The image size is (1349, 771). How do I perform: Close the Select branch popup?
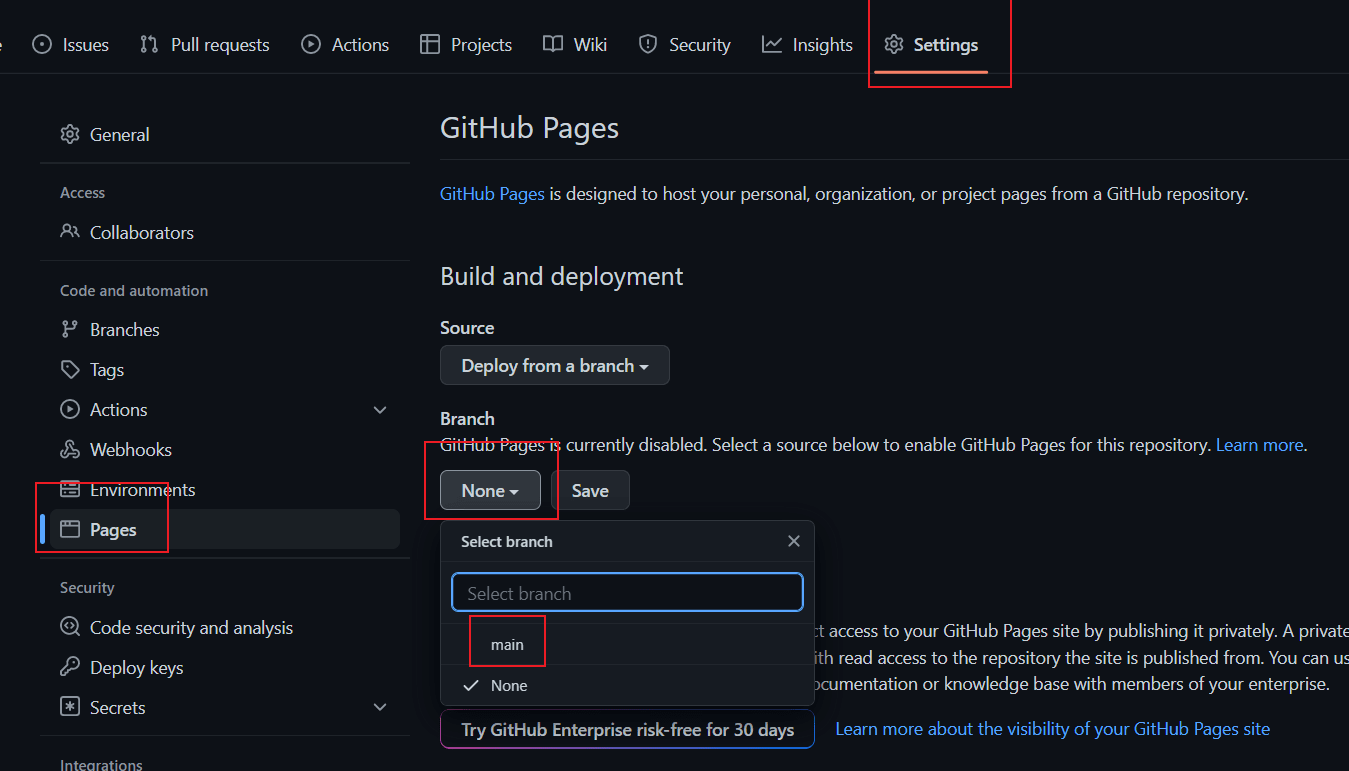tap(794, 541)
